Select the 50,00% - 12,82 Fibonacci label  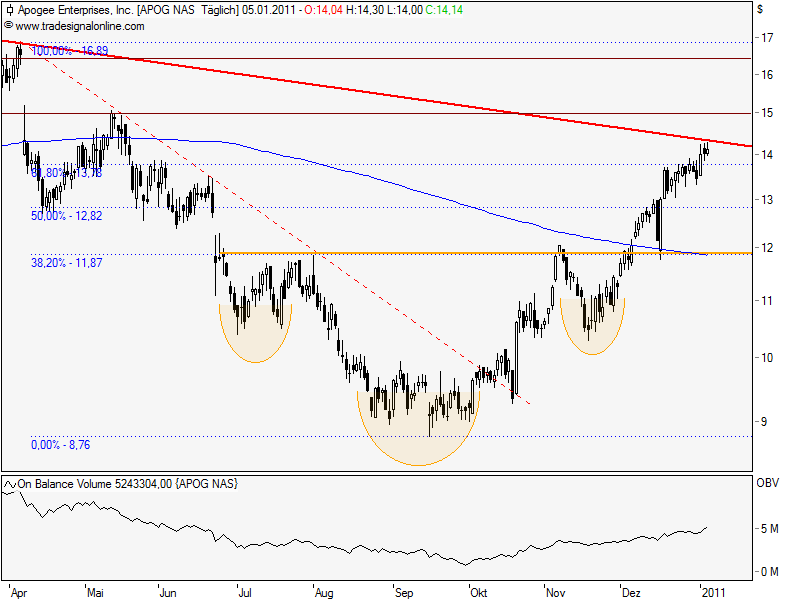(67, 215)
